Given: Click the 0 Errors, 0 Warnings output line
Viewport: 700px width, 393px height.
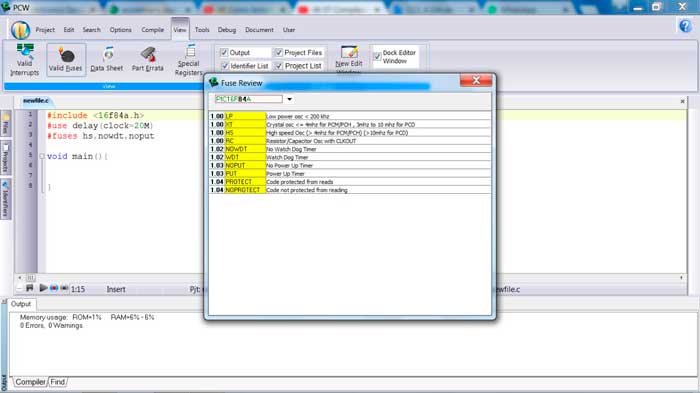Looking at the screenshot, I should (x=51, y=326).
